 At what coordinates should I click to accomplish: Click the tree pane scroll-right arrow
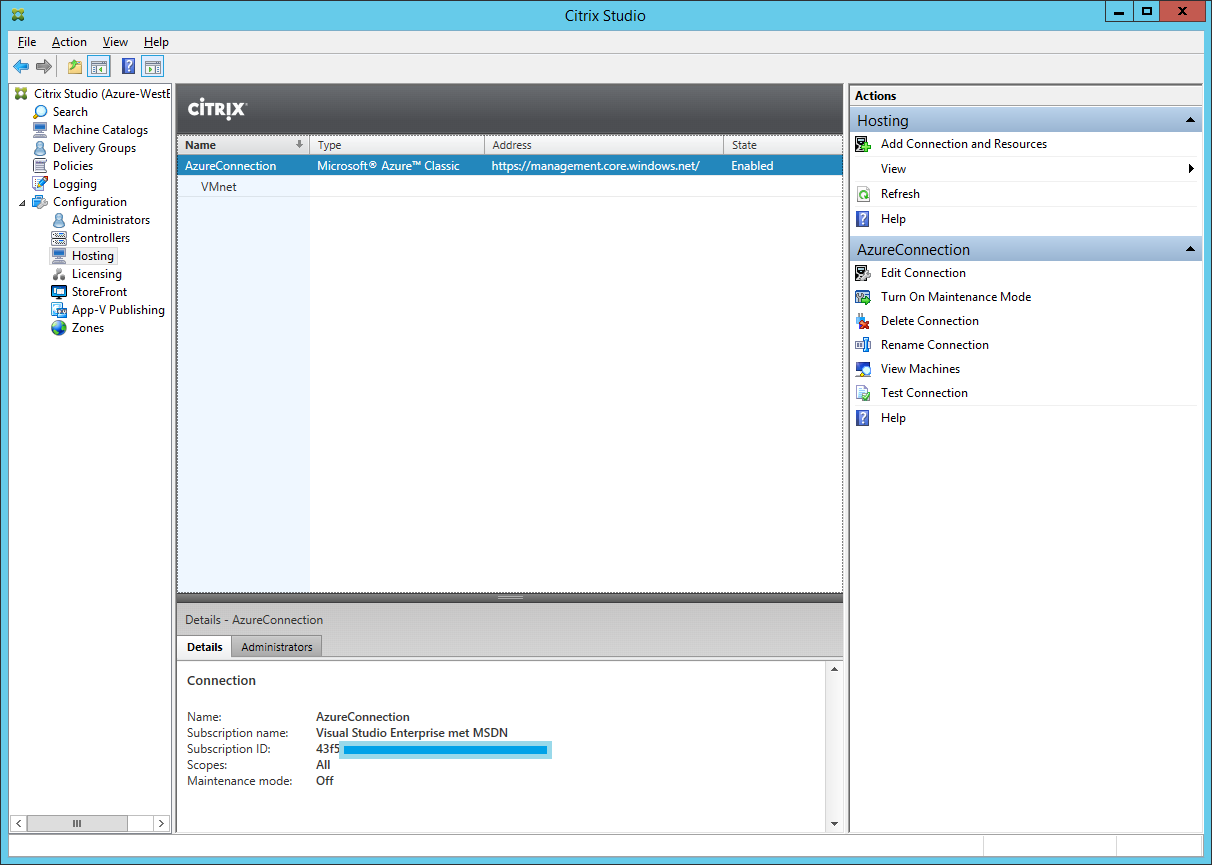(x=162, y=823)
